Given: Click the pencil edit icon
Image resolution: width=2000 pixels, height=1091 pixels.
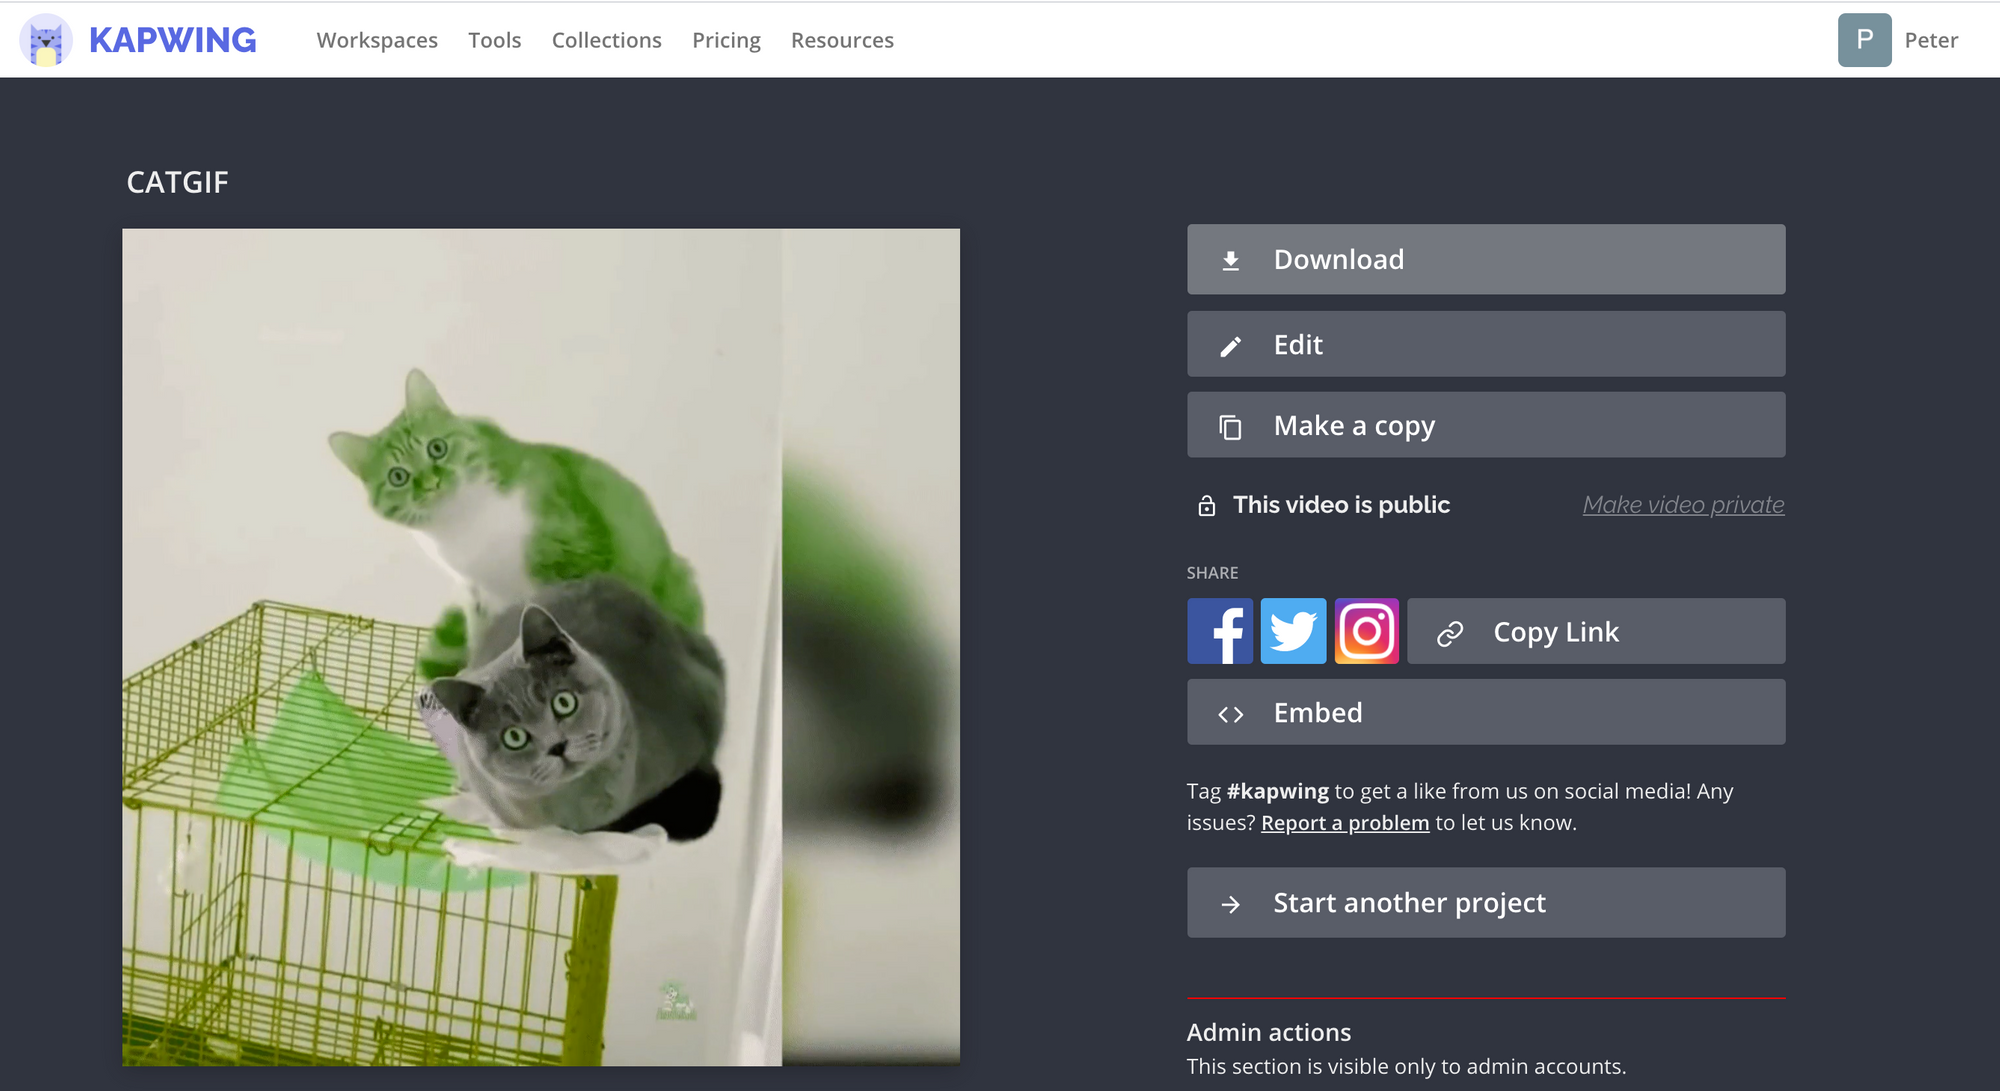Looking at the screenshot, I should click(1231, 346).
